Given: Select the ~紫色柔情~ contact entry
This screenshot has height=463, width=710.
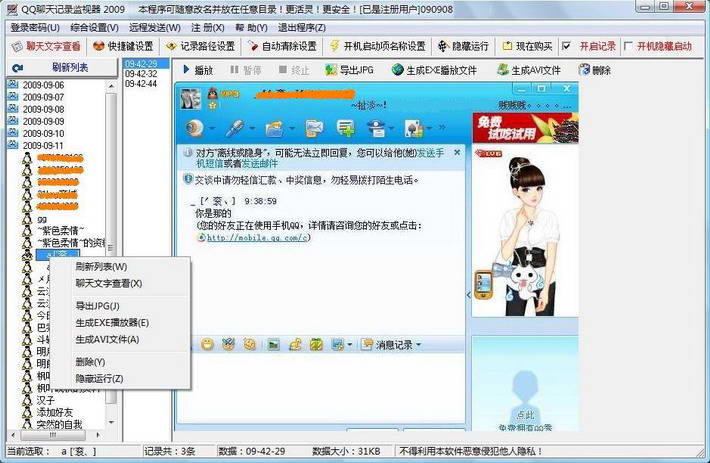Looking at the screenshot, I should pyautogui.click(x=60, y=231).
